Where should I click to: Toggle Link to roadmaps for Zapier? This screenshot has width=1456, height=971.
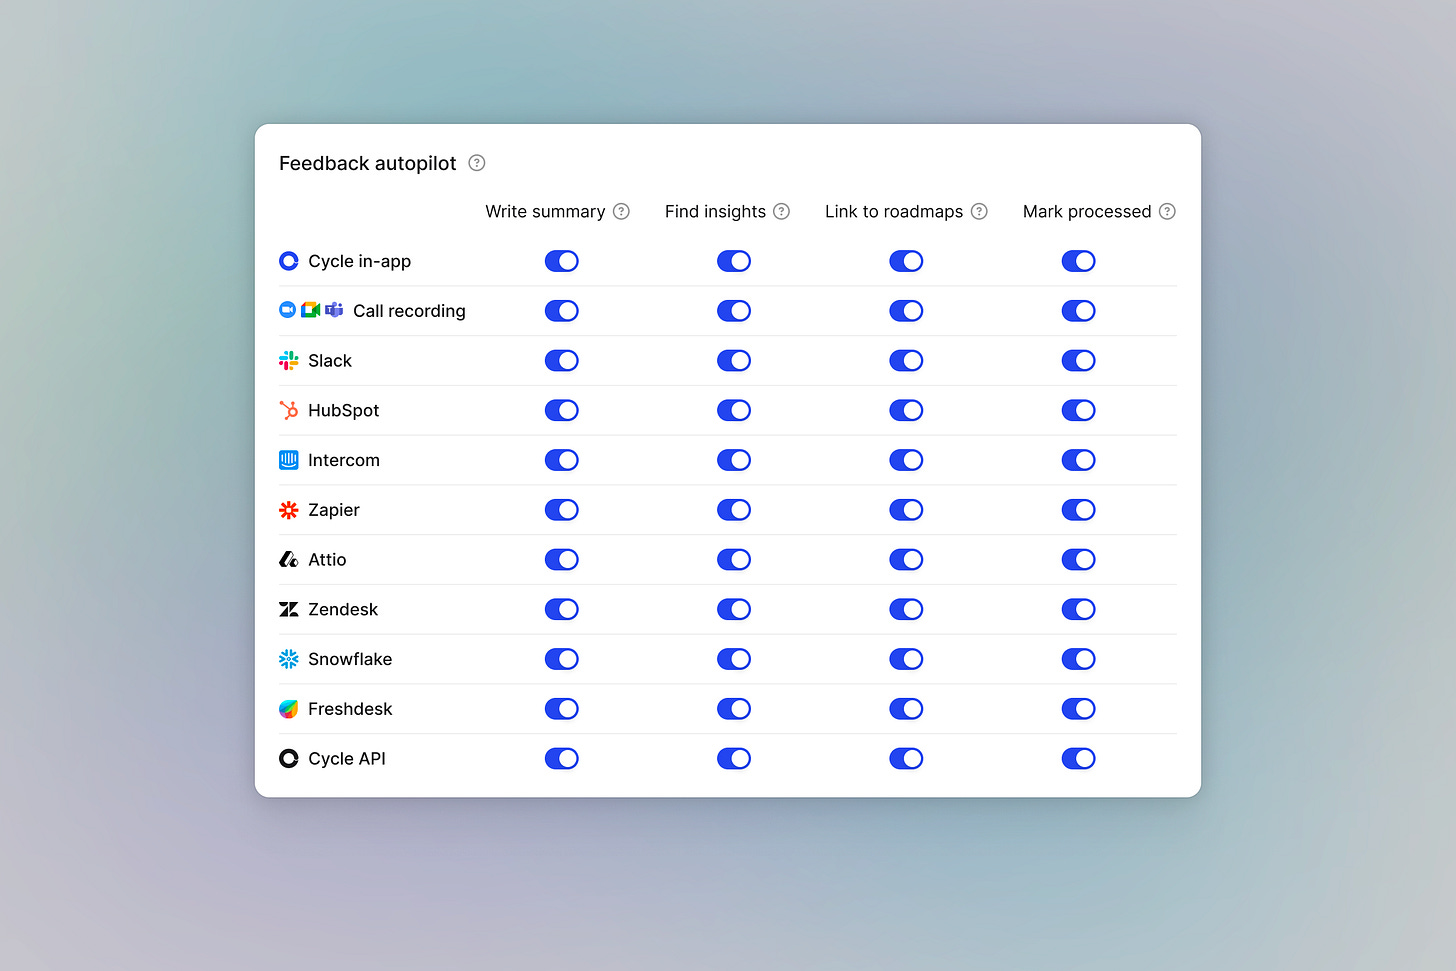click(906, 510)
